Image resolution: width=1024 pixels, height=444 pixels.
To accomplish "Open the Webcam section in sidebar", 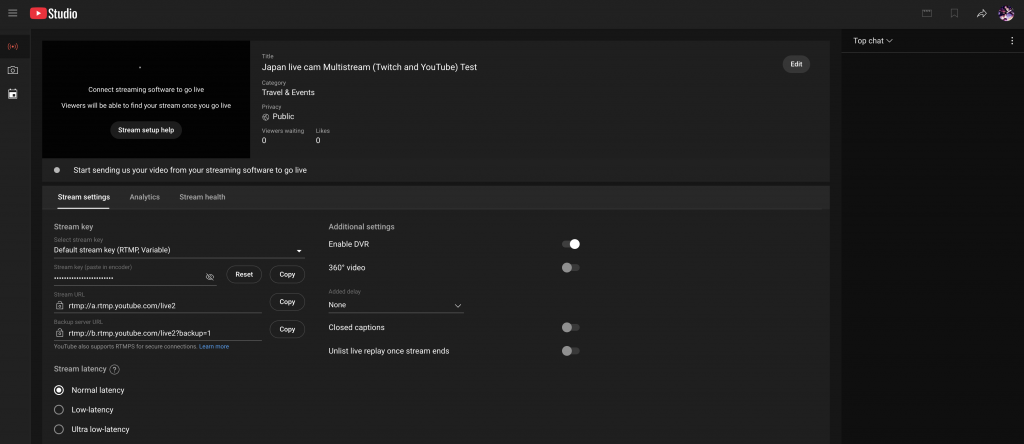I will (x=12, y=70).
